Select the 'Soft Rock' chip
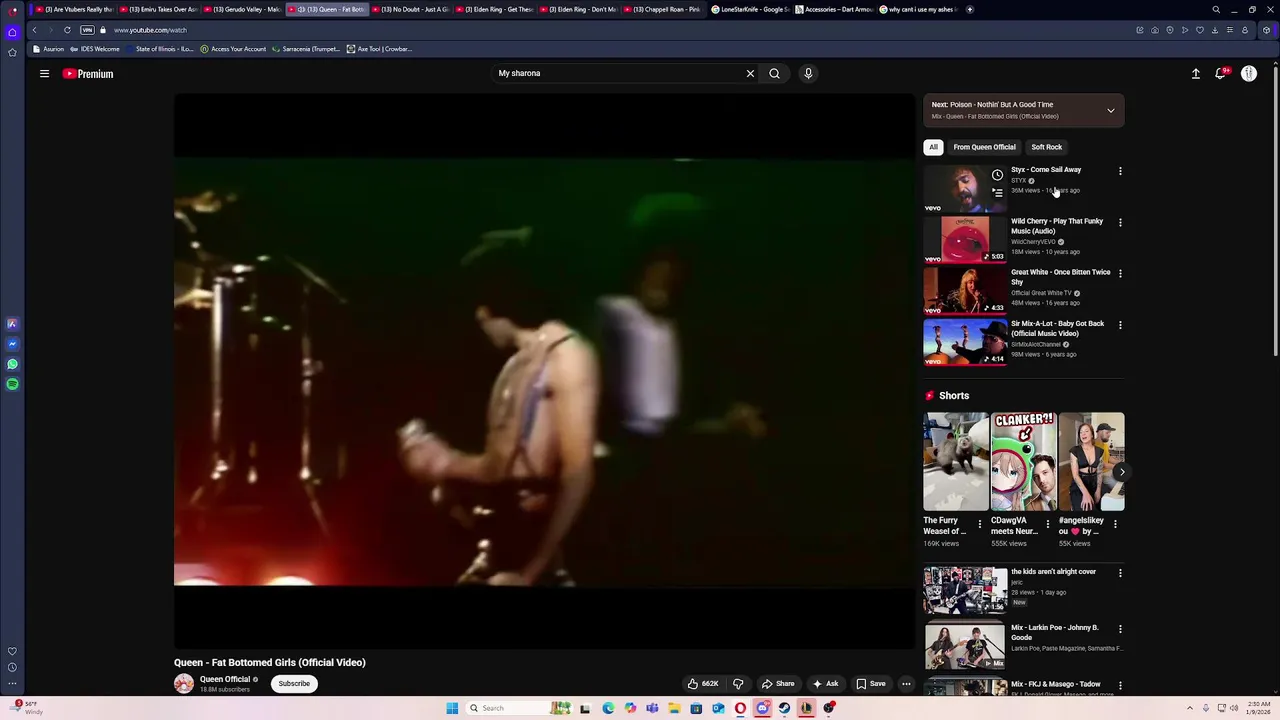The height and width of the screenshot is (720, 1280). (x=1046, y=147)
